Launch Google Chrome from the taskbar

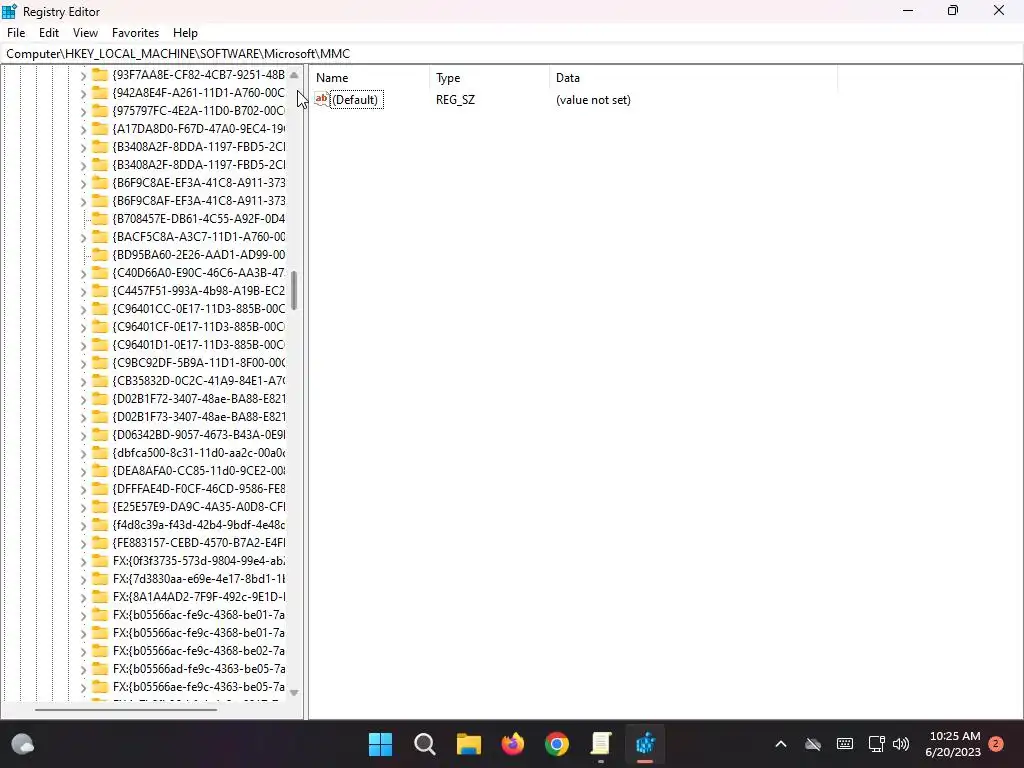coord(557,744)
